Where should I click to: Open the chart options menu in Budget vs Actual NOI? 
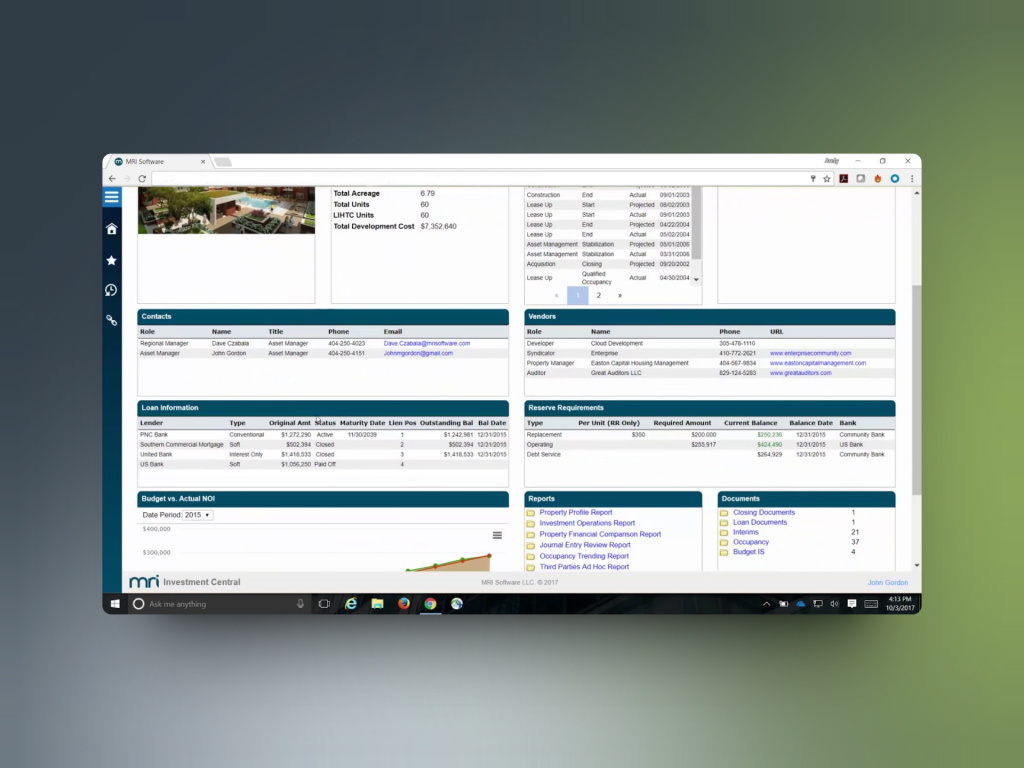pyautogui.click(x=497, y=535)
